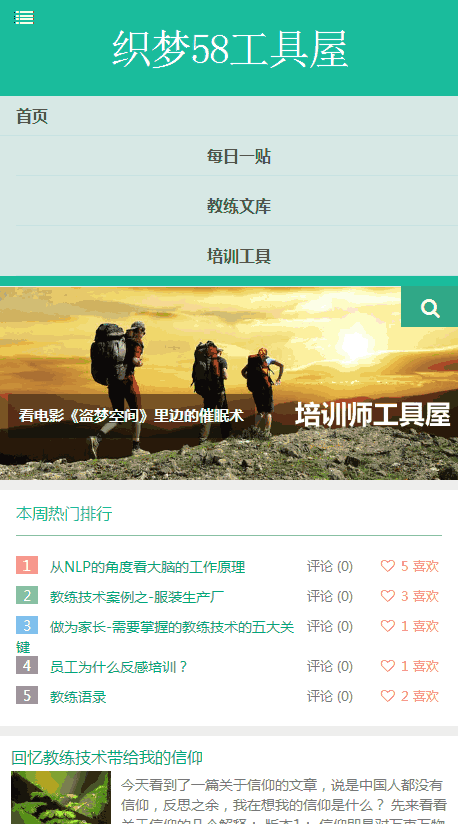This screenshot has height=824, width=458.
Task: Read 员工为什么反感培训？ article
Action: [119, 667]
